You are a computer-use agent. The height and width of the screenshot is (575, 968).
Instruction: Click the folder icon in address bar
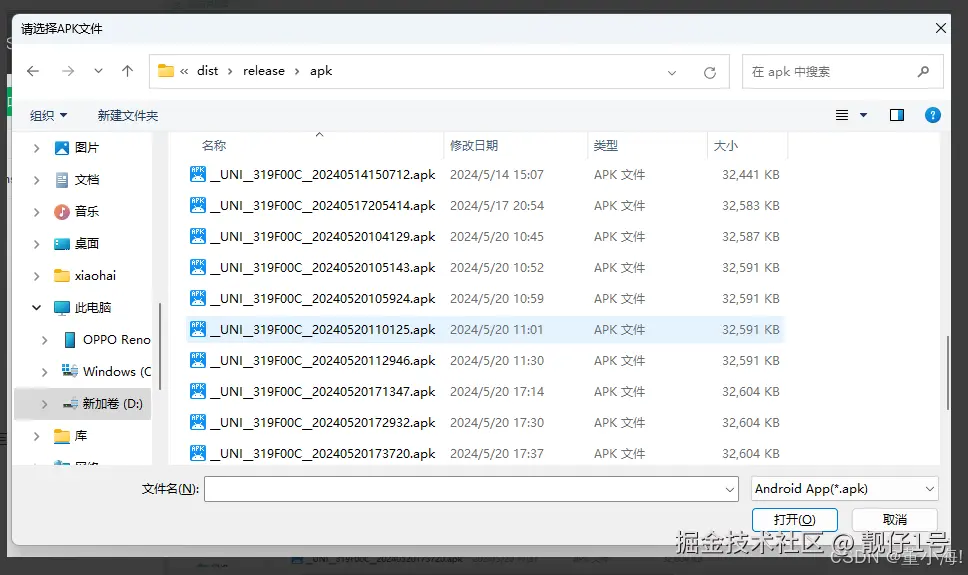click(x=165, y=71)
